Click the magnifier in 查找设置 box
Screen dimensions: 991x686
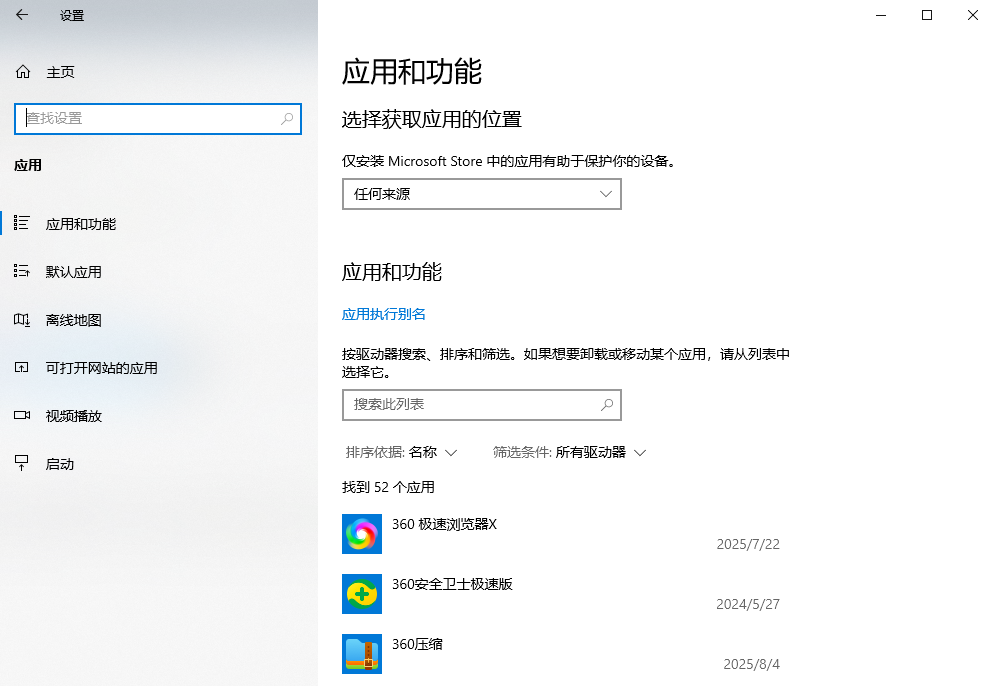(287, 118)
